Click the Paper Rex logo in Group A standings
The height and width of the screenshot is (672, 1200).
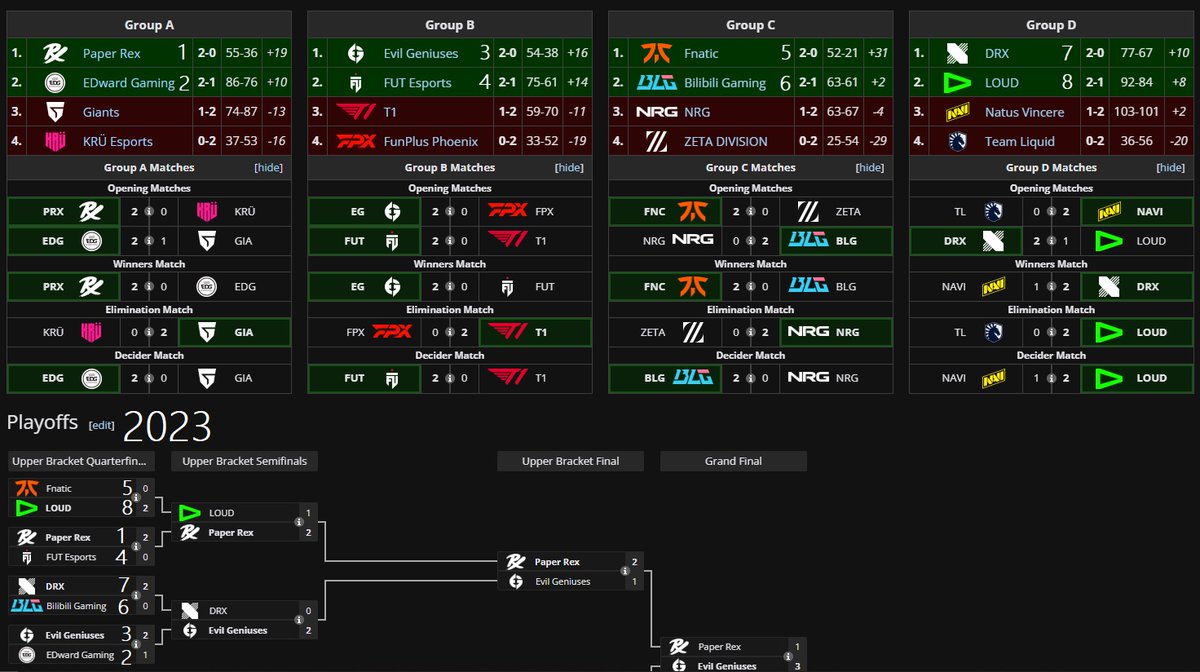55,54
